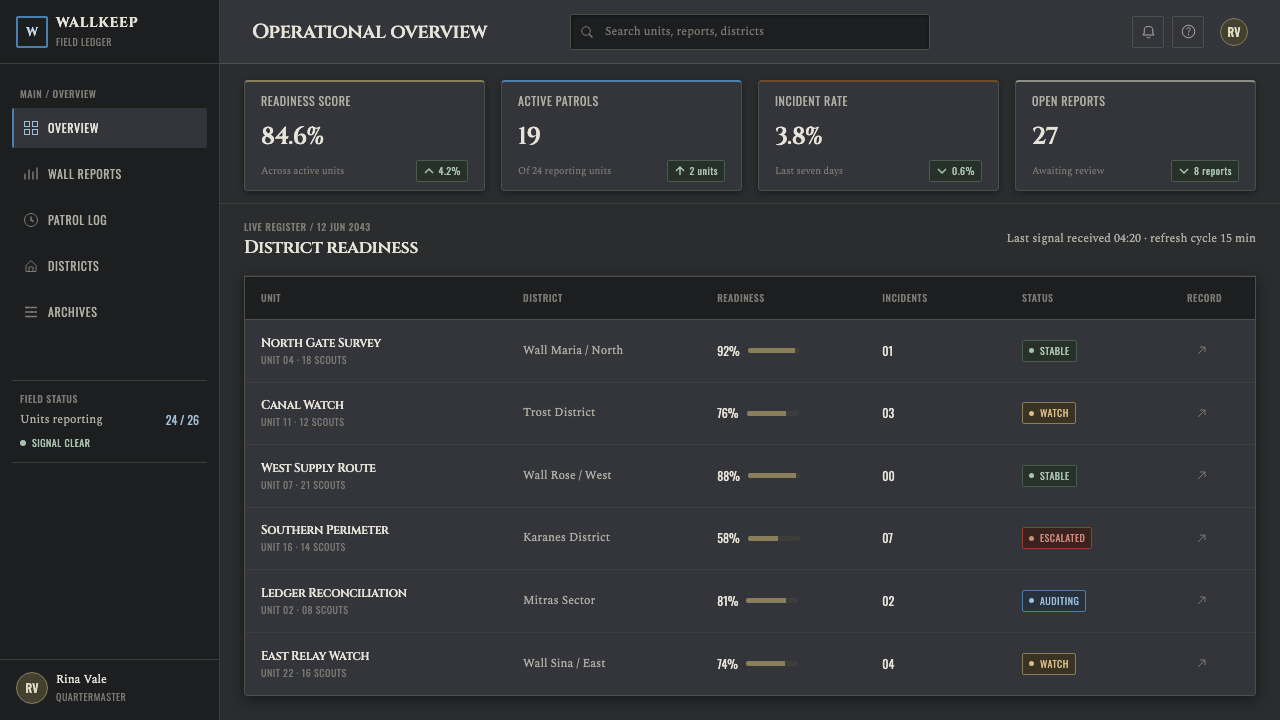Image resolution: width=1280 pixels, height=720 pixels.
Task: Select the North Gate Survey unit name
Action: [x=321, y=343]
